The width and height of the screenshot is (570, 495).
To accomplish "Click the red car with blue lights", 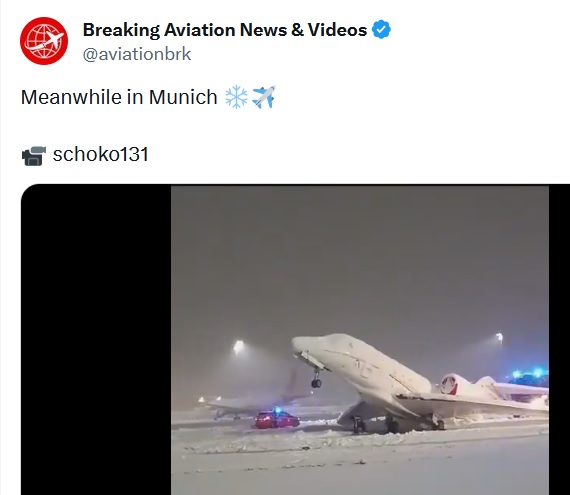I will pos(277,419).
